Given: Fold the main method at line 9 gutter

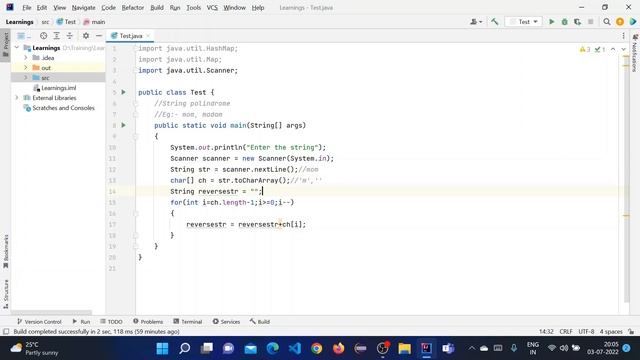Looking at the screenshot, I should click(136, 136).
